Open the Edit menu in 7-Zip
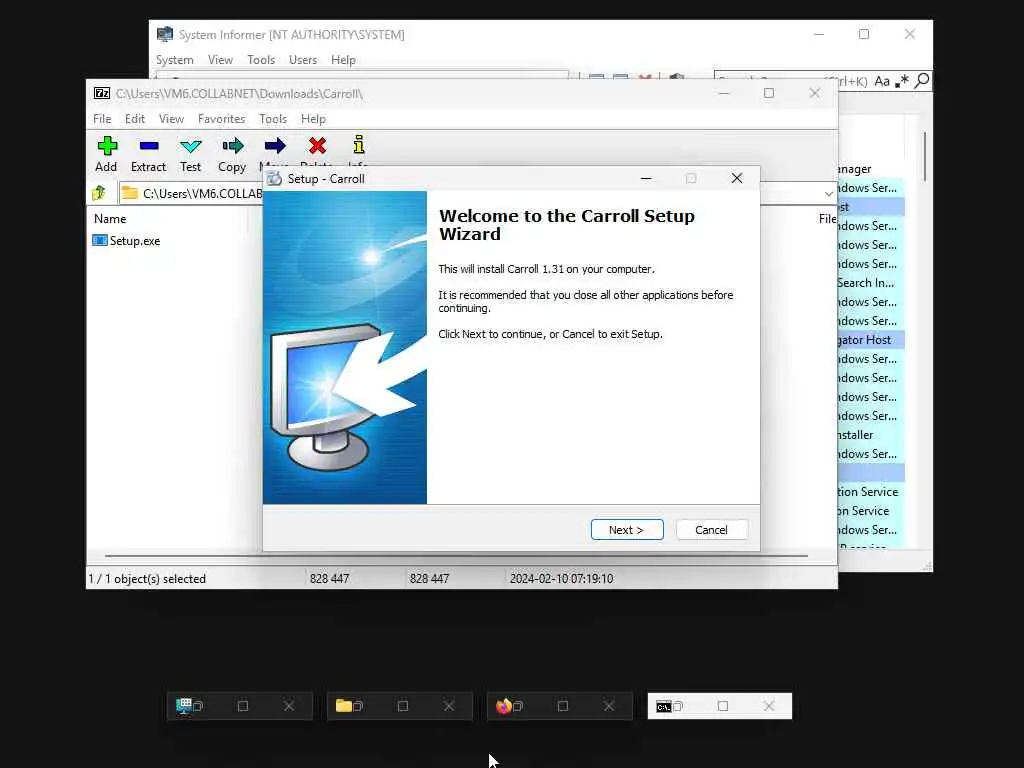 tap(135, 119)
